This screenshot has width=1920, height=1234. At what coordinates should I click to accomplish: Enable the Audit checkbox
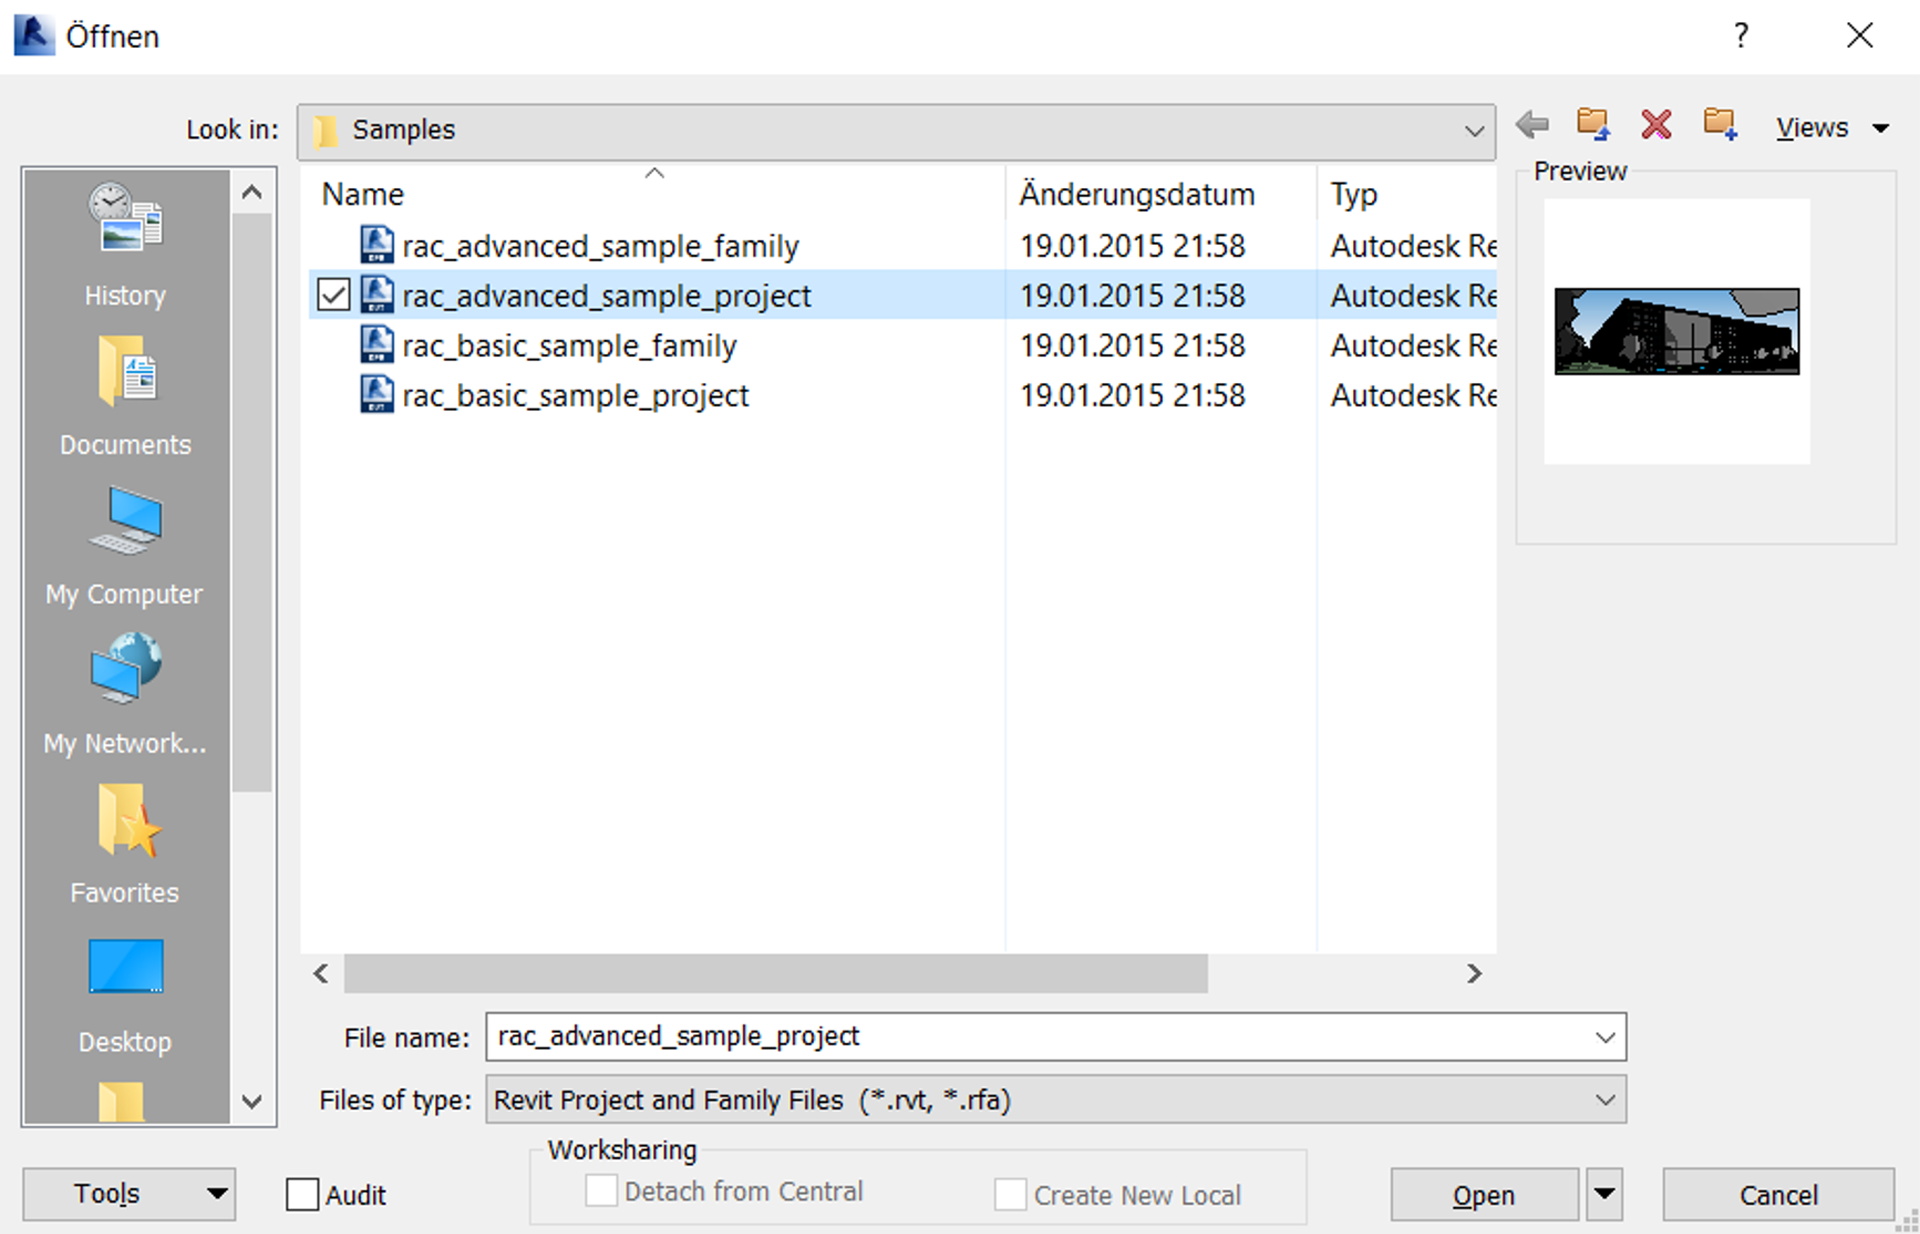pos(302,1194)
